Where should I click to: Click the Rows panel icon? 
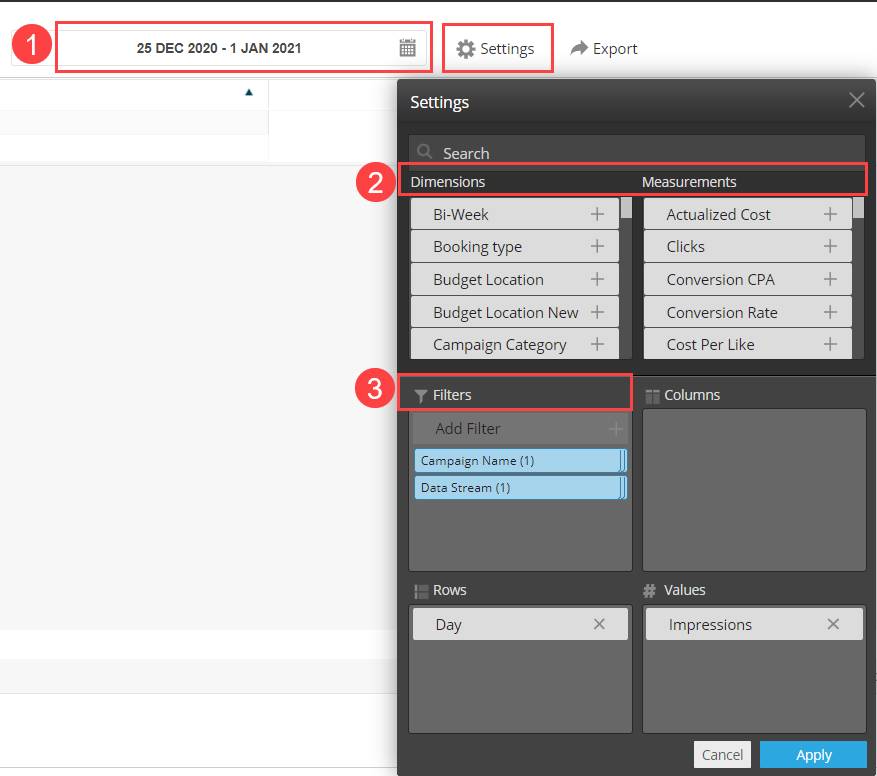coord(421,590)
